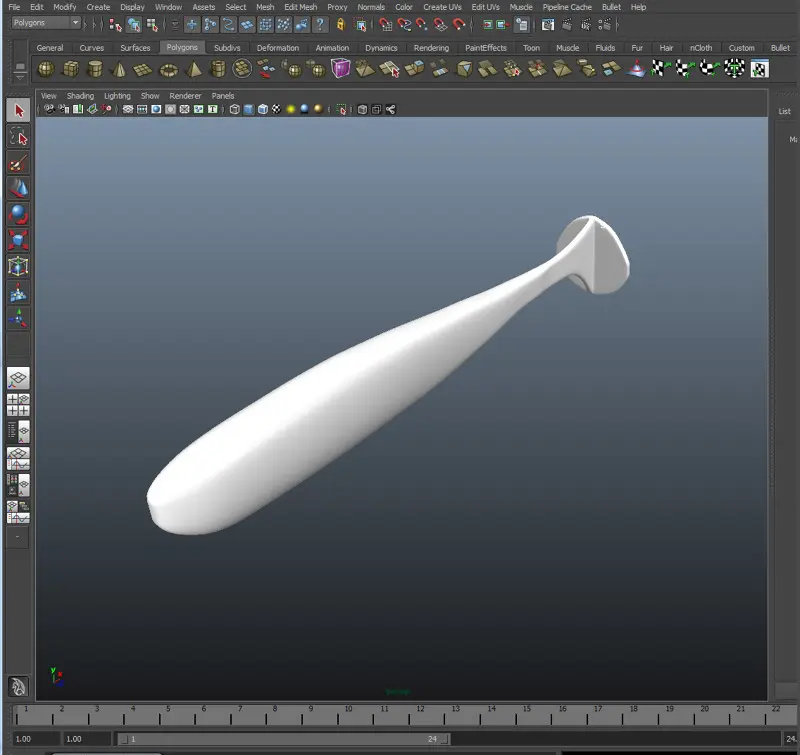Open the viewport Shading menu
This screenshot has height=755, width=800.
[x=80, y=96]
